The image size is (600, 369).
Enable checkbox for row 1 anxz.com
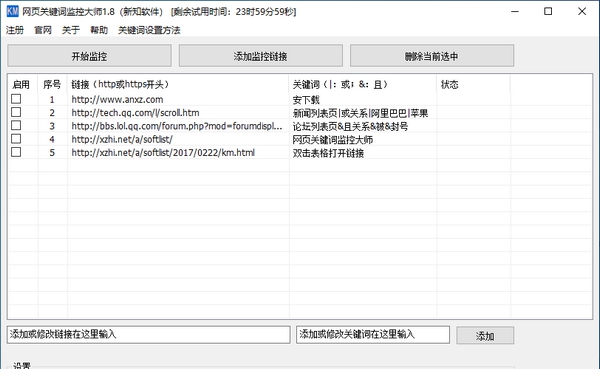(16, 99)
